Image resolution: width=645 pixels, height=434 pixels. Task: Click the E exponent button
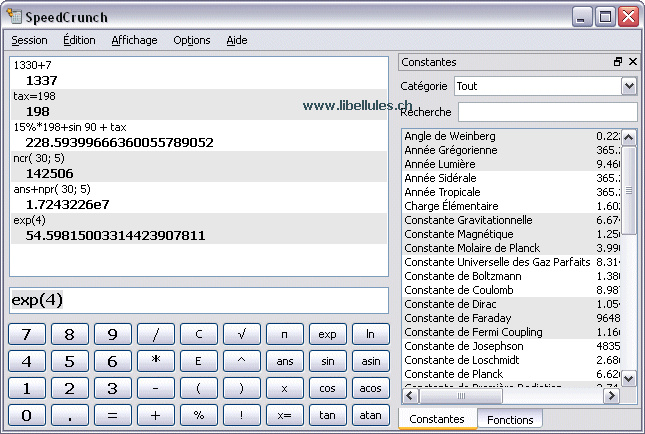coord(199,361)
